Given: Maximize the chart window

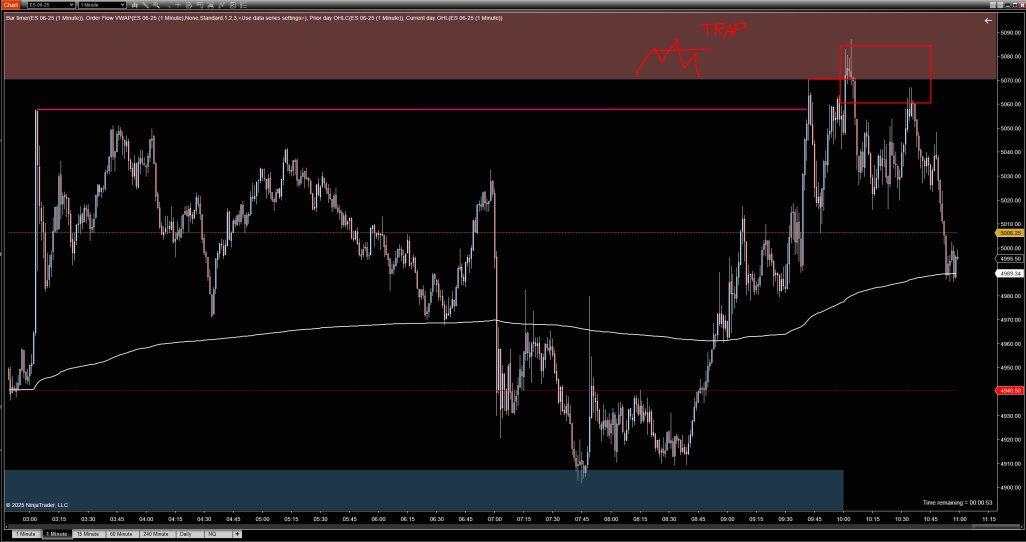Looking at the screenshot, I should [1015, 5].
